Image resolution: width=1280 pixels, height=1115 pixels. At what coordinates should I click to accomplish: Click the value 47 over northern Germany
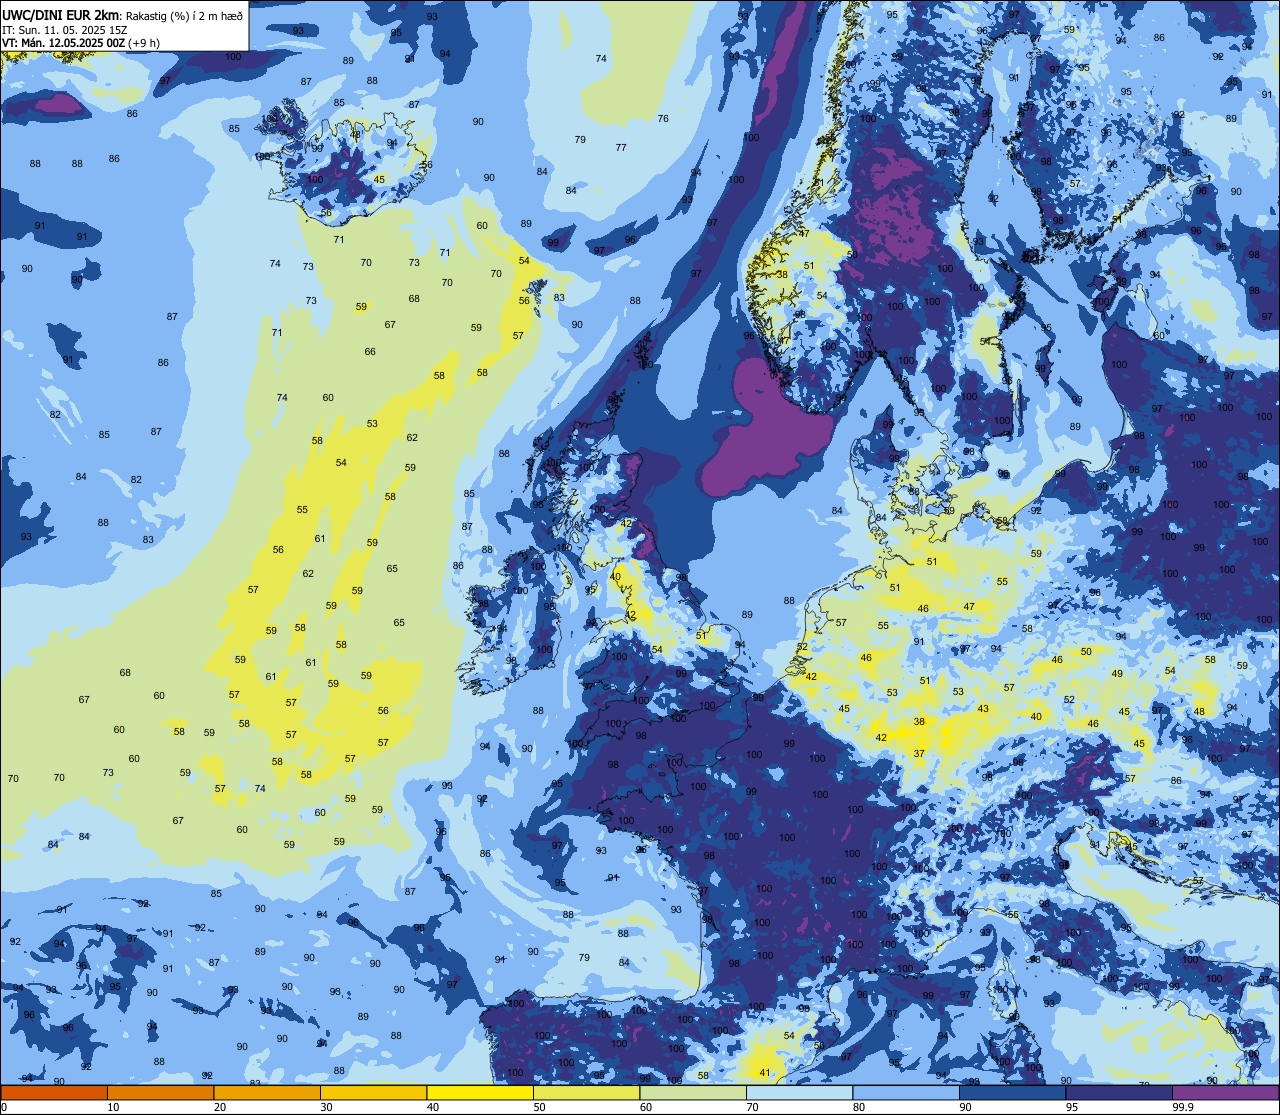pos(969,607)
